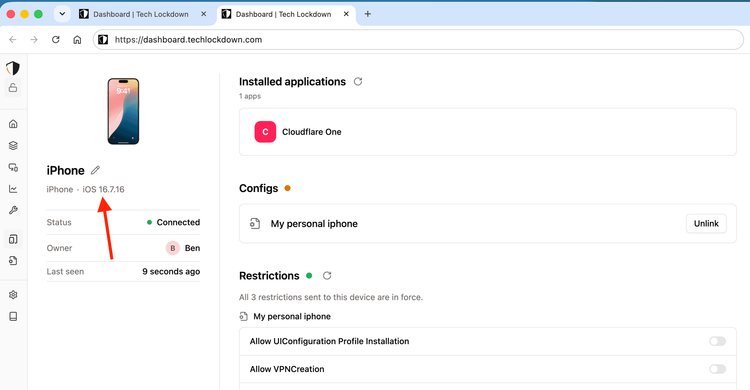Switch to first Dashboard | Tech Lockdown tab
Viewport: 750px width, 390px height.
[x=141, y=14]
